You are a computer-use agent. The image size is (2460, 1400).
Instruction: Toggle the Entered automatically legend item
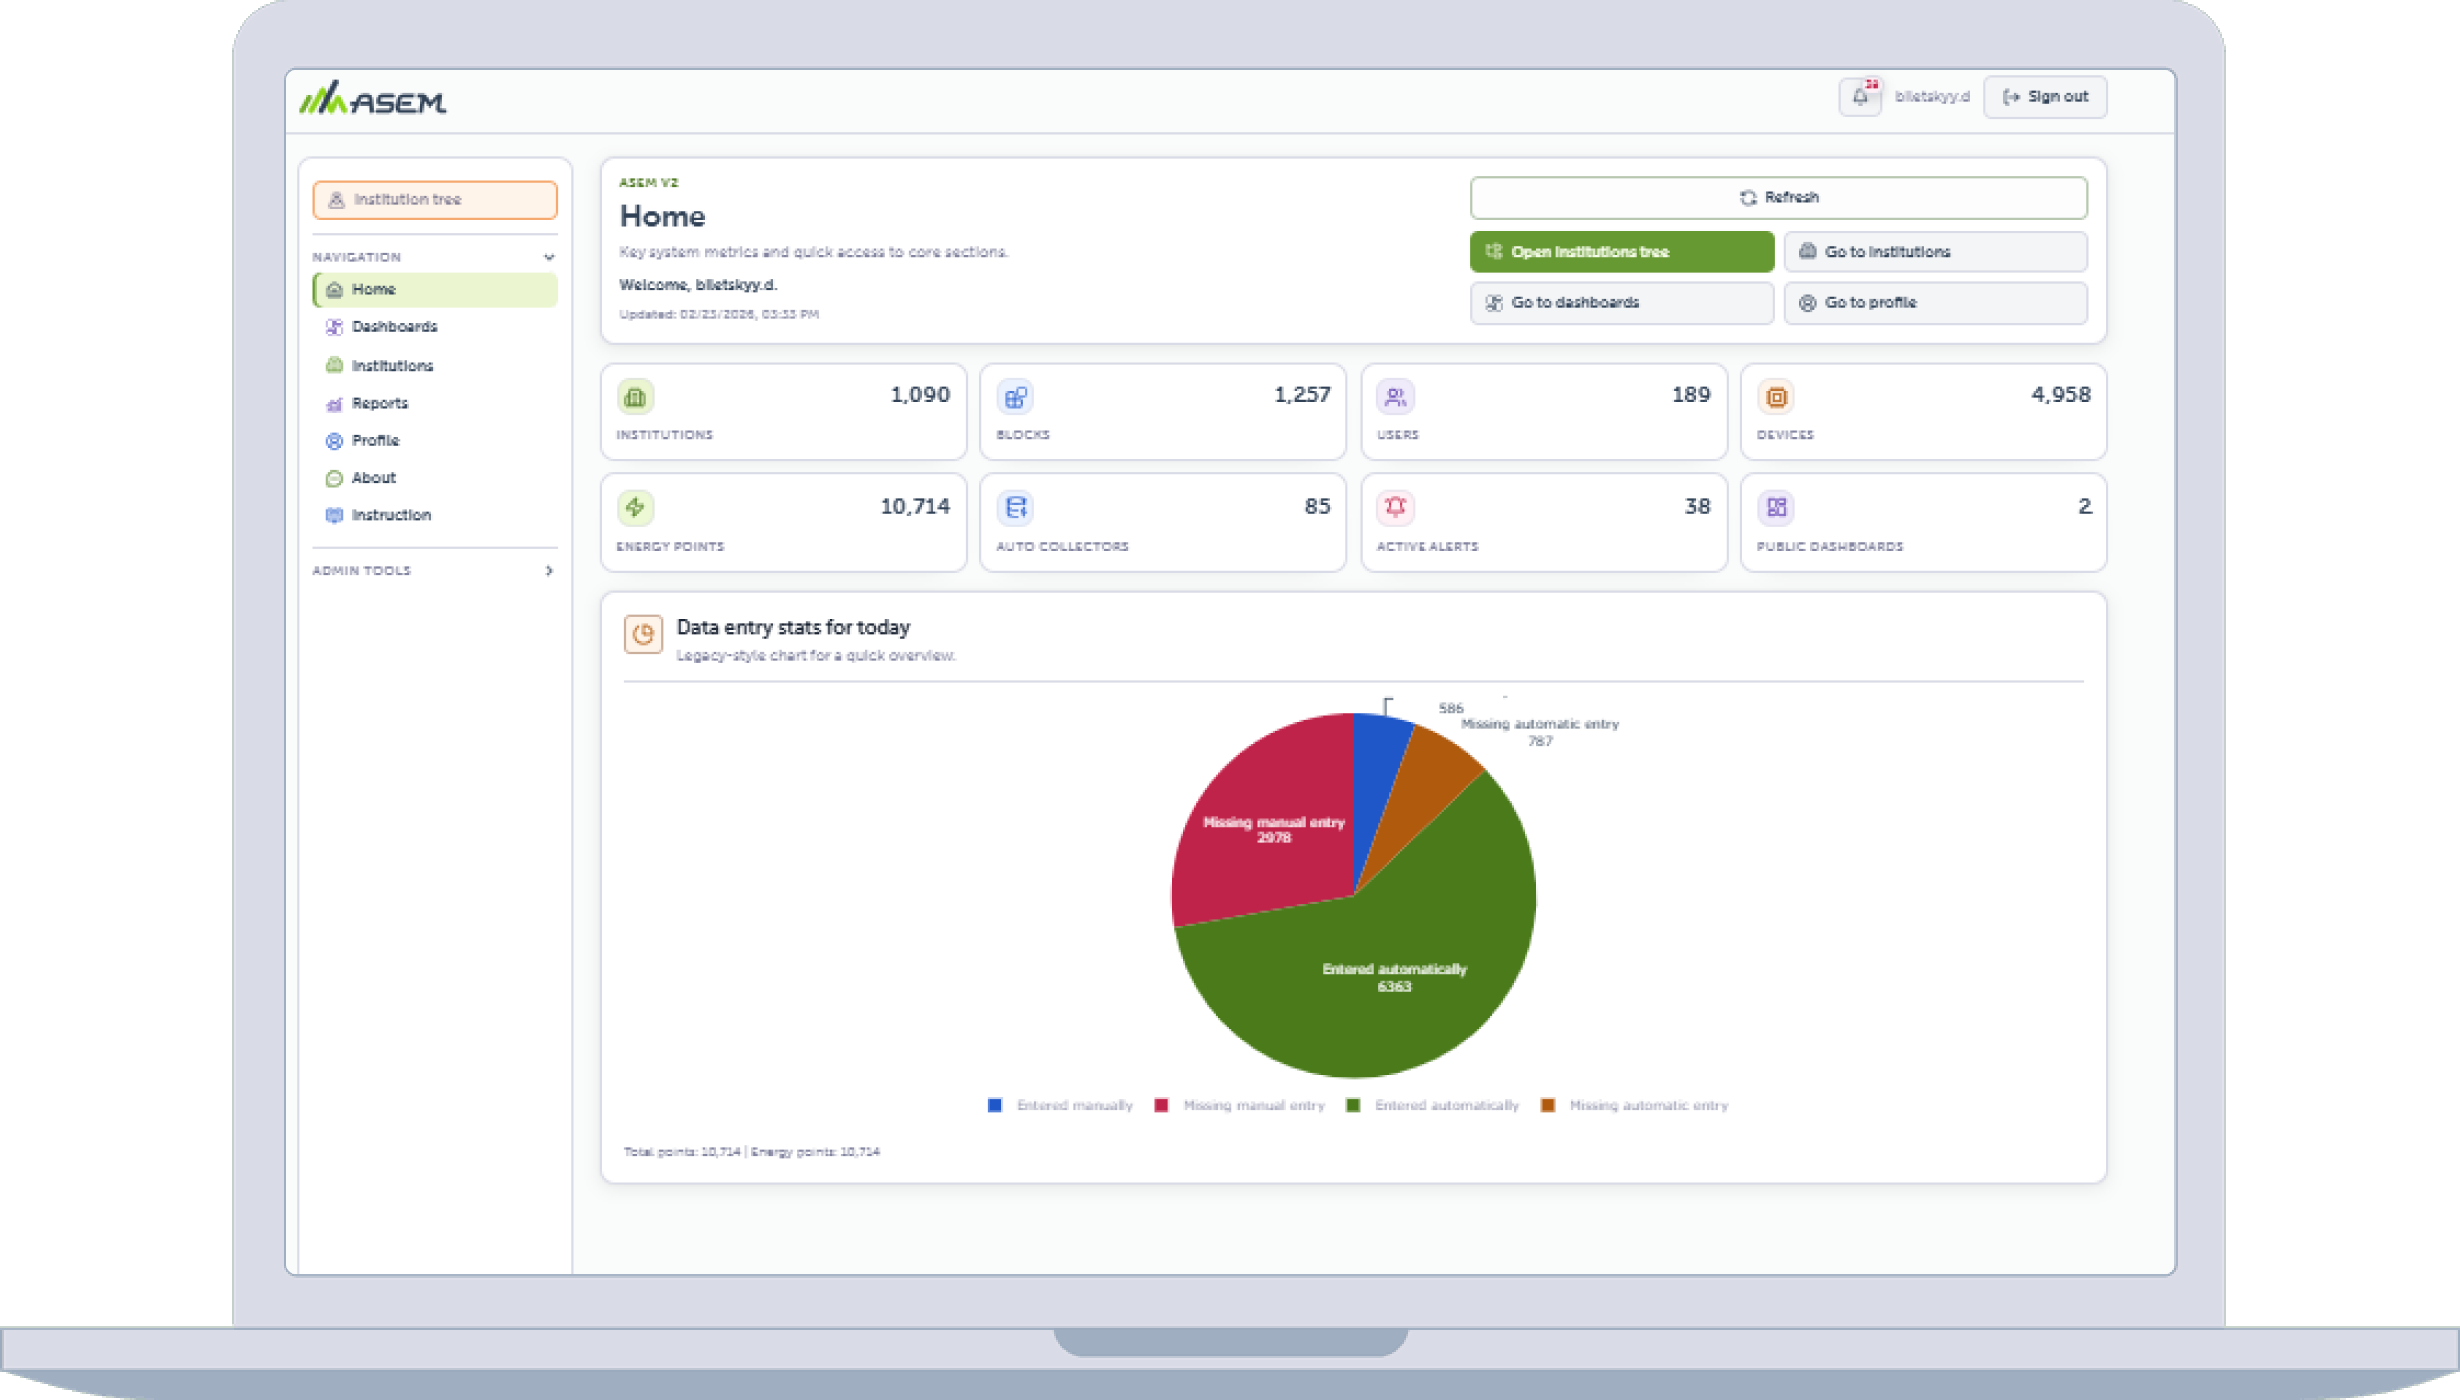(1432, 1105)
